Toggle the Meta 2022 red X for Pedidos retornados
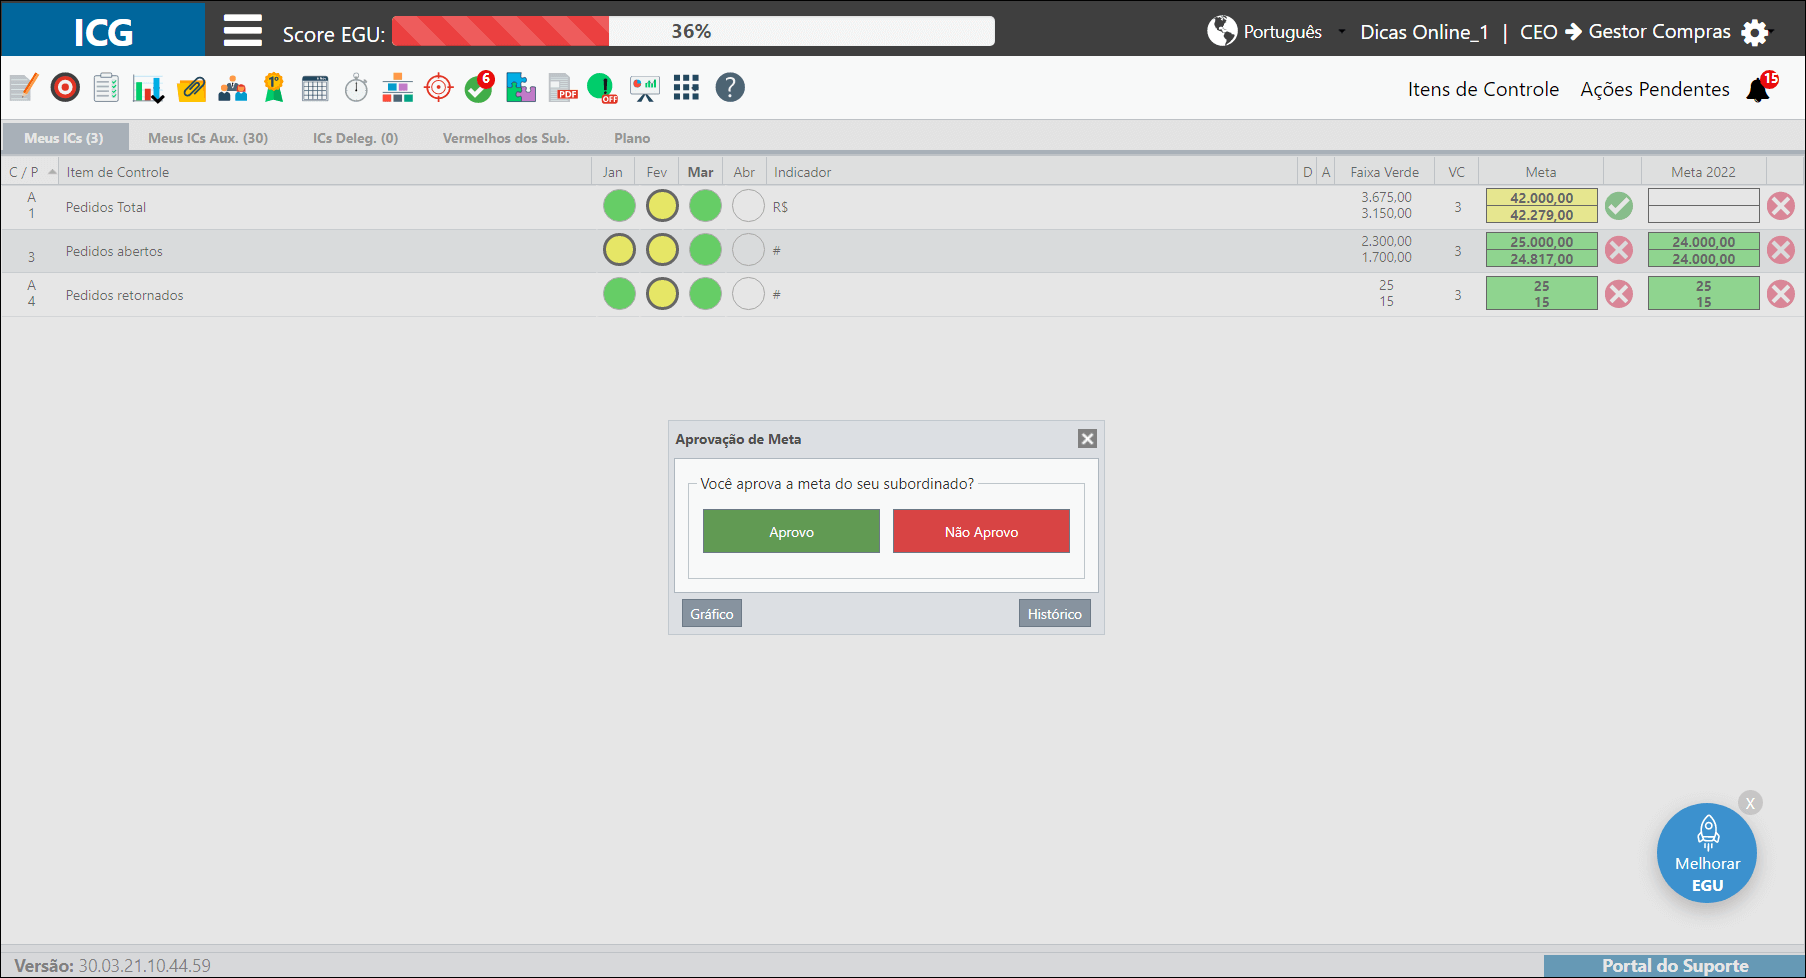The width and height of the screenshot is (1806, 978). pyautogui.click(x=1781, y=294)
